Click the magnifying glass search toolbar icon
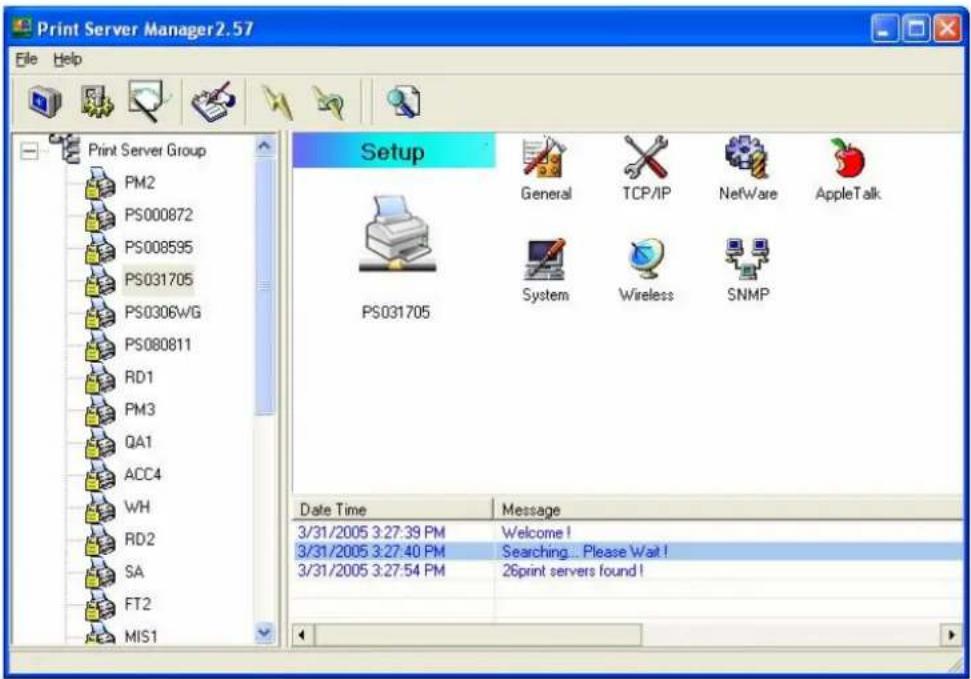 [x=404, y=102]
